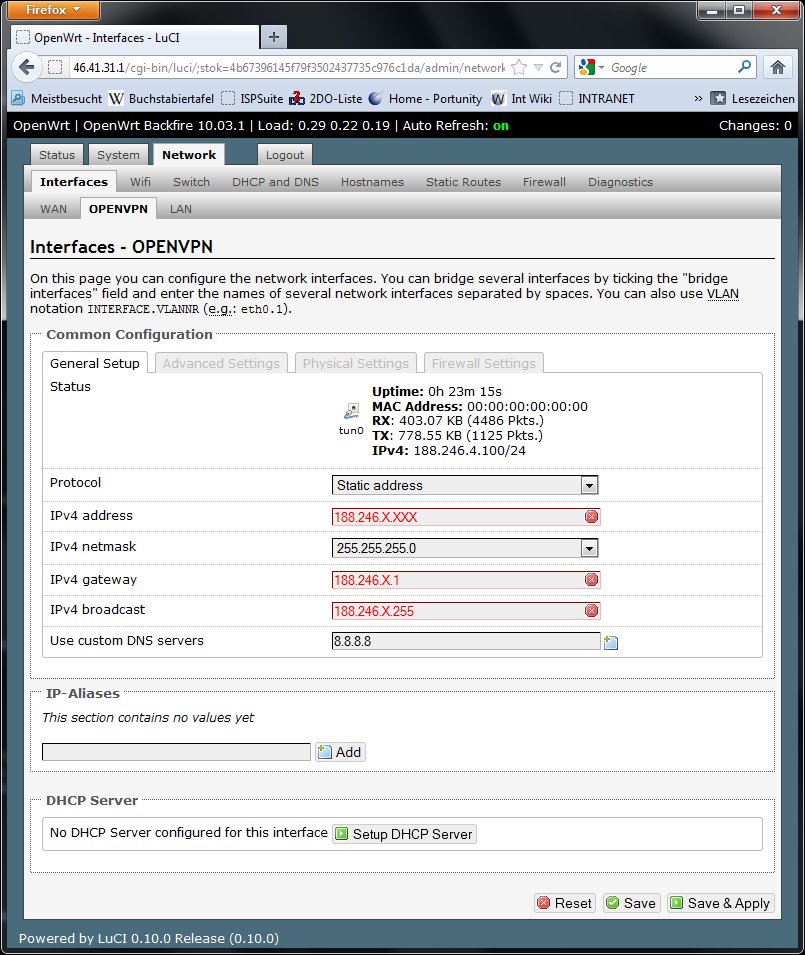Click the Google search magnifier icon
805x955 pixels.
click(x=744, y=67)
